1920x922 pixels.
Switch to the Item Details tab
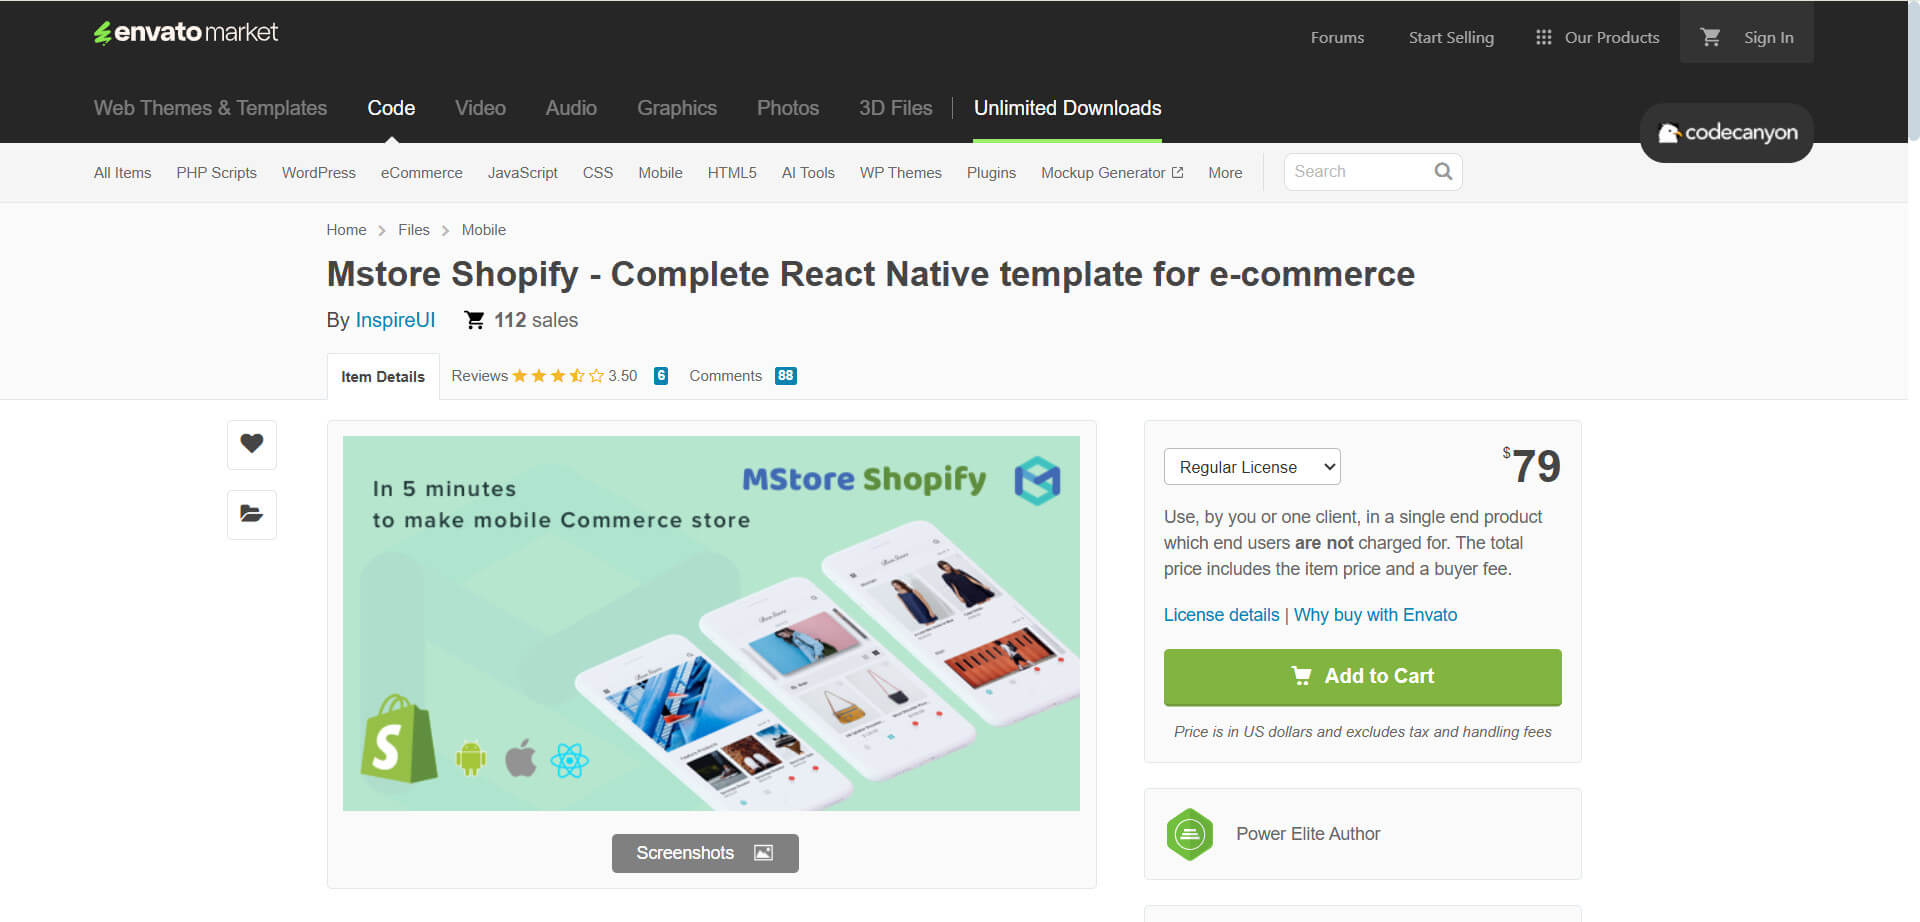[383, 377]
